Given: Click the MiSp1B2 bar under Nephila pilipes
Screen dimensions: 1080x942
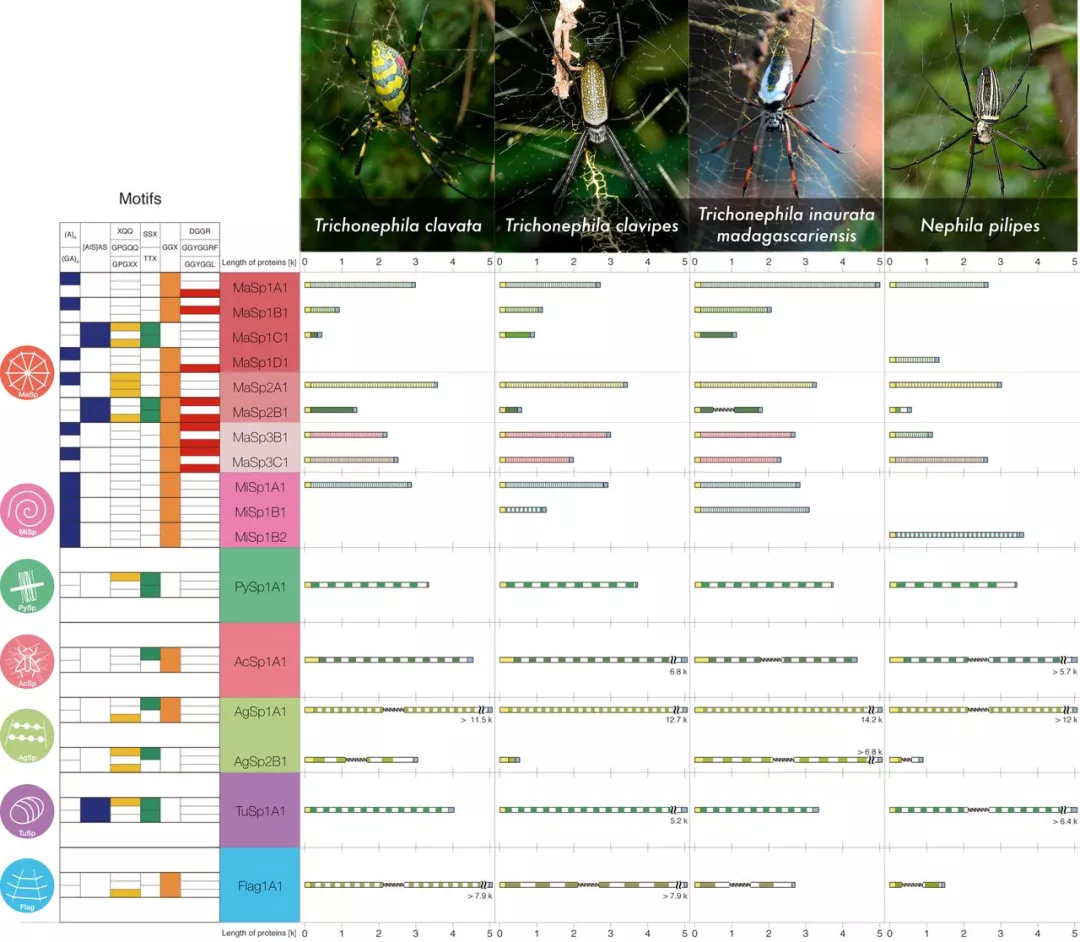Looking at the screenshot, I should [956, 535].
